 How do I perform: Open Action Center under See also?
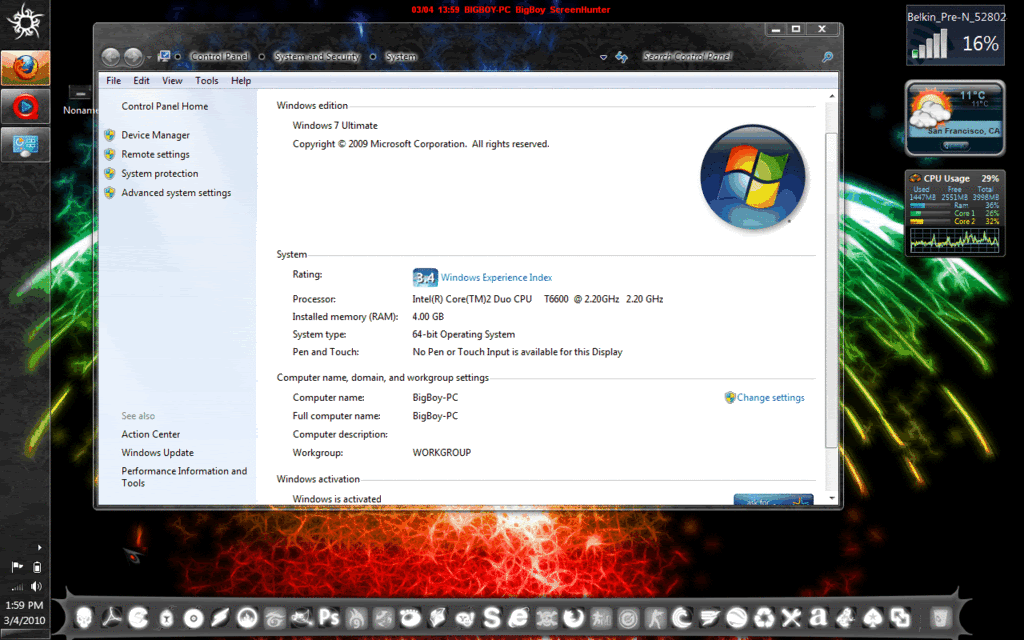150,434
